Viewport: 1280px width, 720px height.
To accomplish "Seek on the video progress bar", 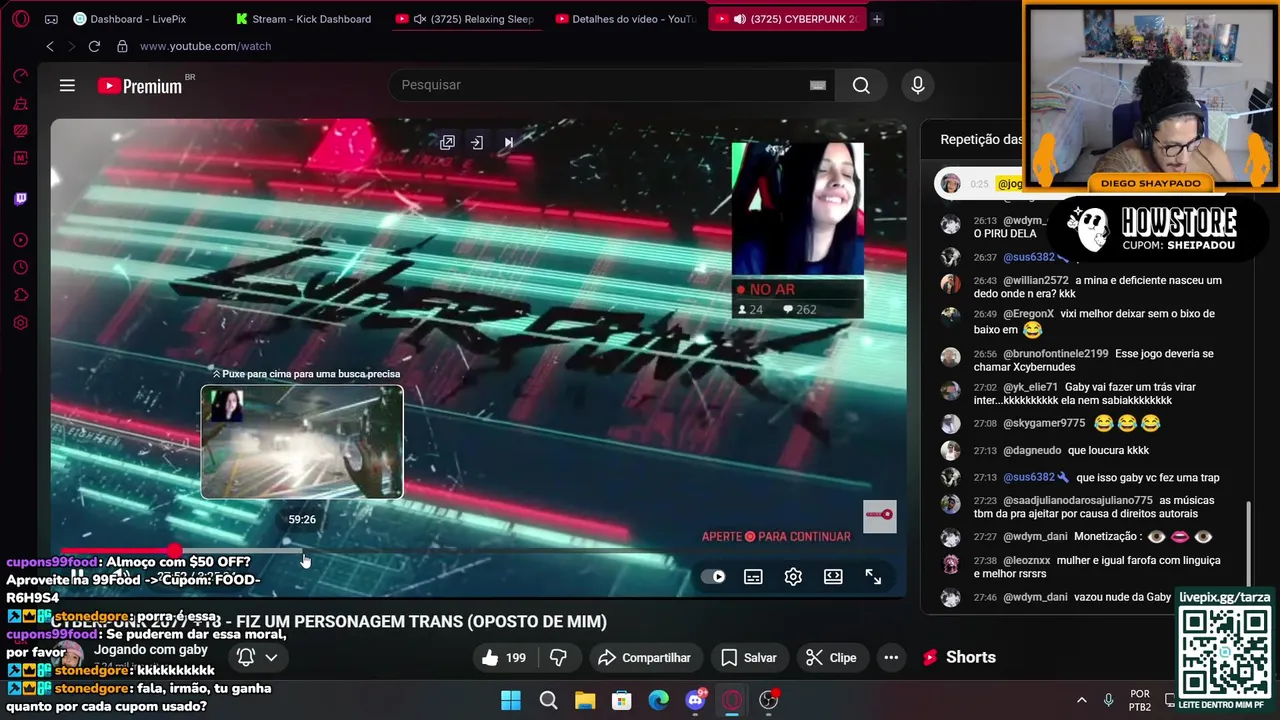I will tap(480, 550).
